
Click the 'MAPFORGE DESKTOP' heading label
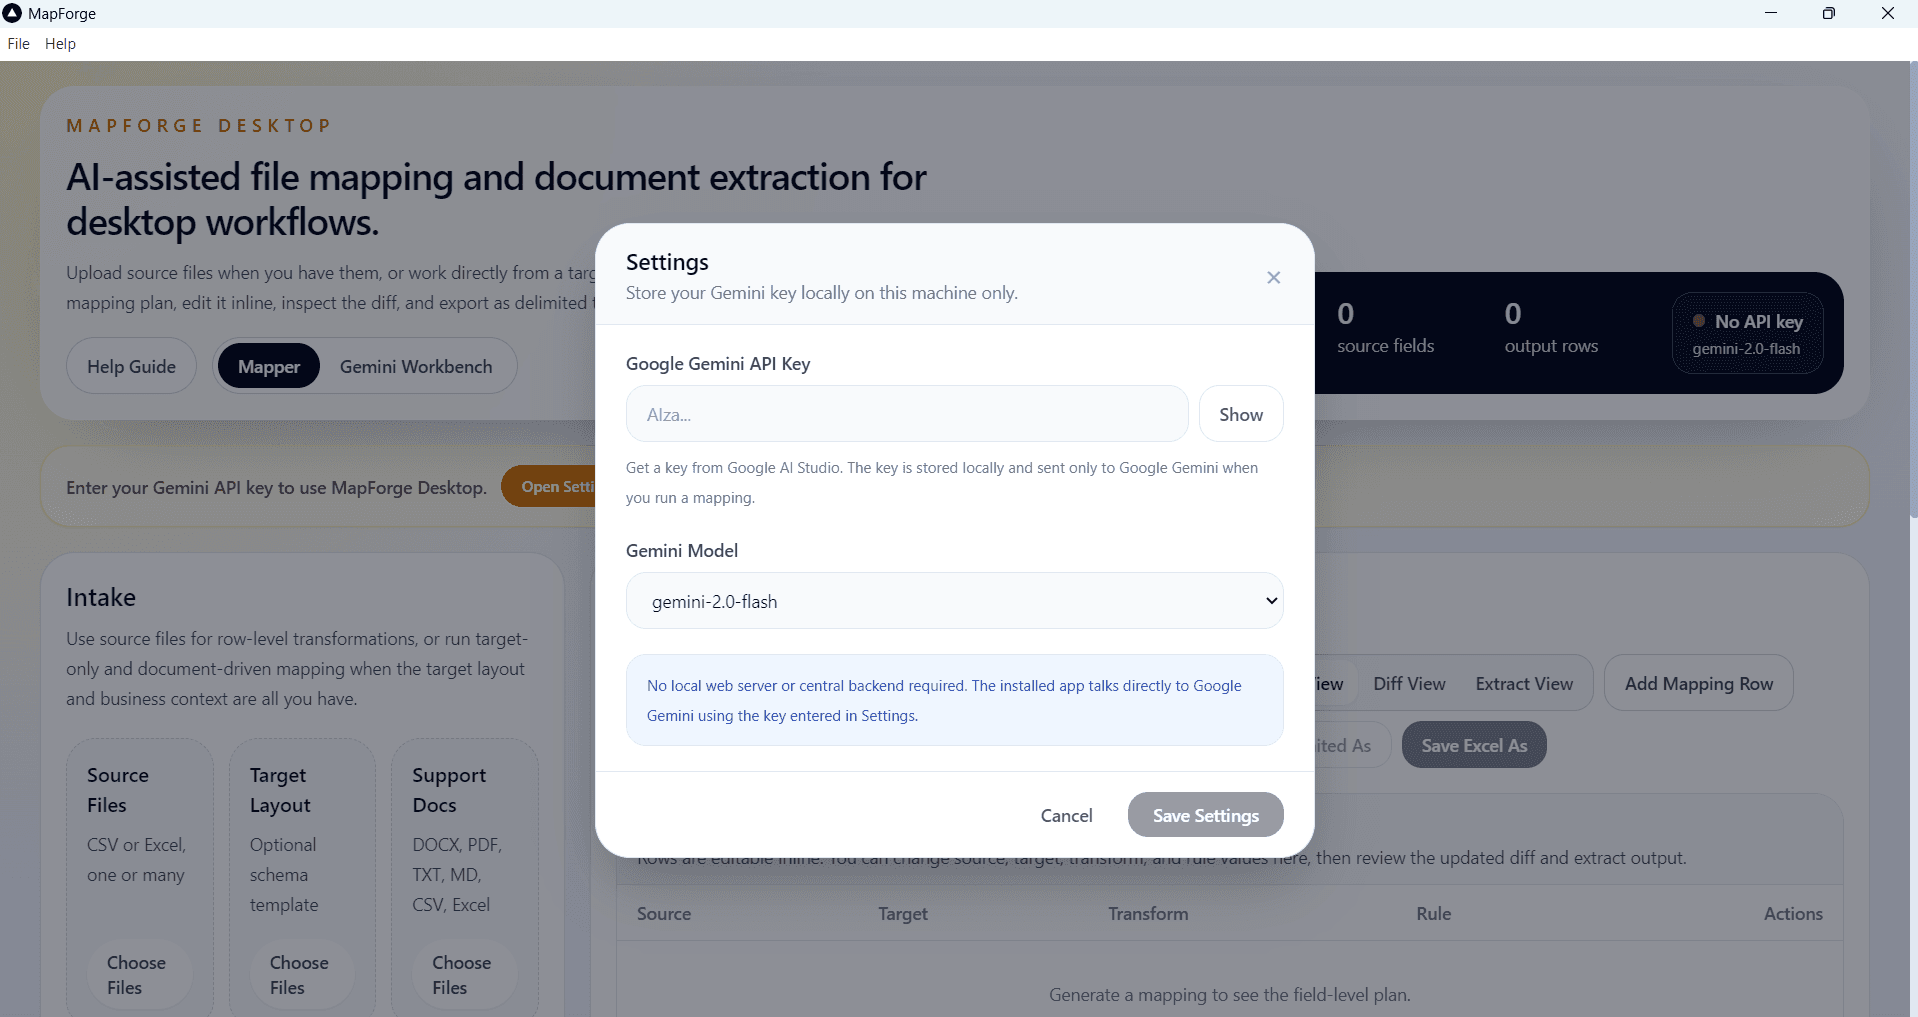coord(199,126)
